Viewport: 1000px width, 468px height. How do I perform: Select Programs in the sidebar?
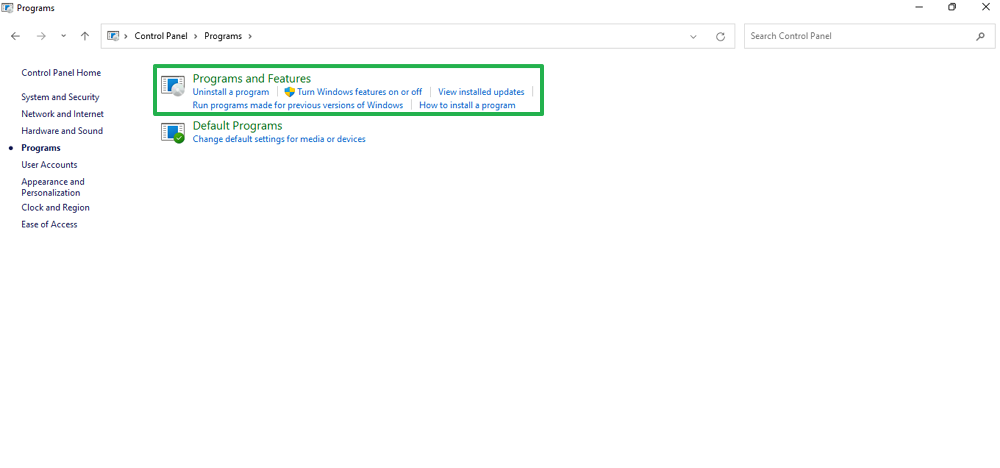(x=41, y=148)
